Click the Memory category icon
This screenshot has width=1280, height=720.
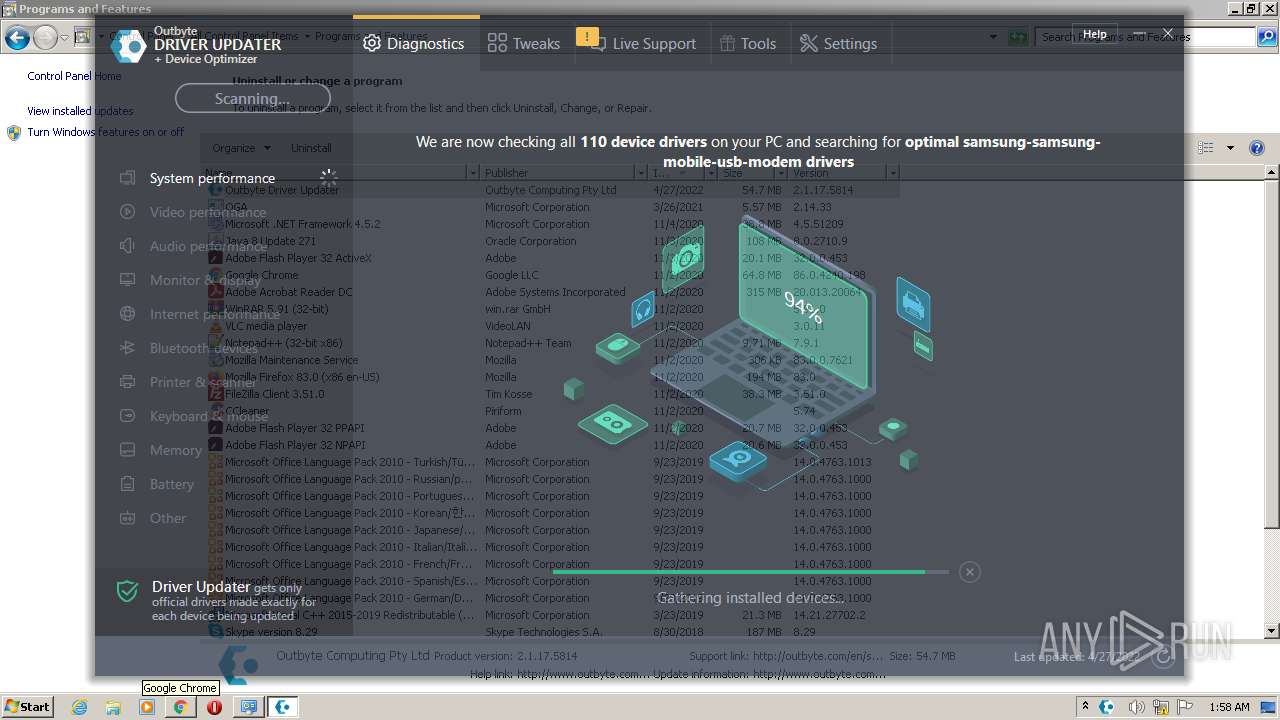coord(127,450)
